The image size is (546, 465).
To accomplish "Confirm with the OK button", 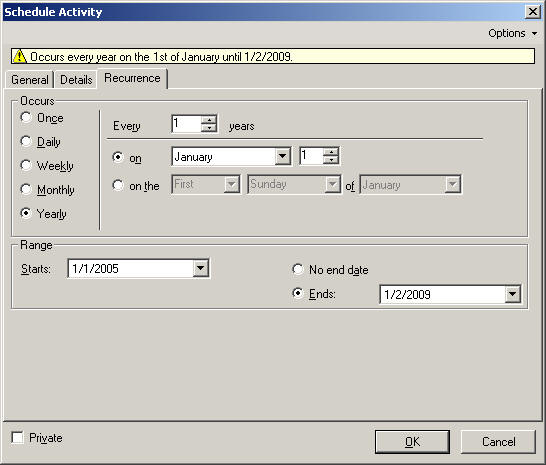I will tap(412, 442).
